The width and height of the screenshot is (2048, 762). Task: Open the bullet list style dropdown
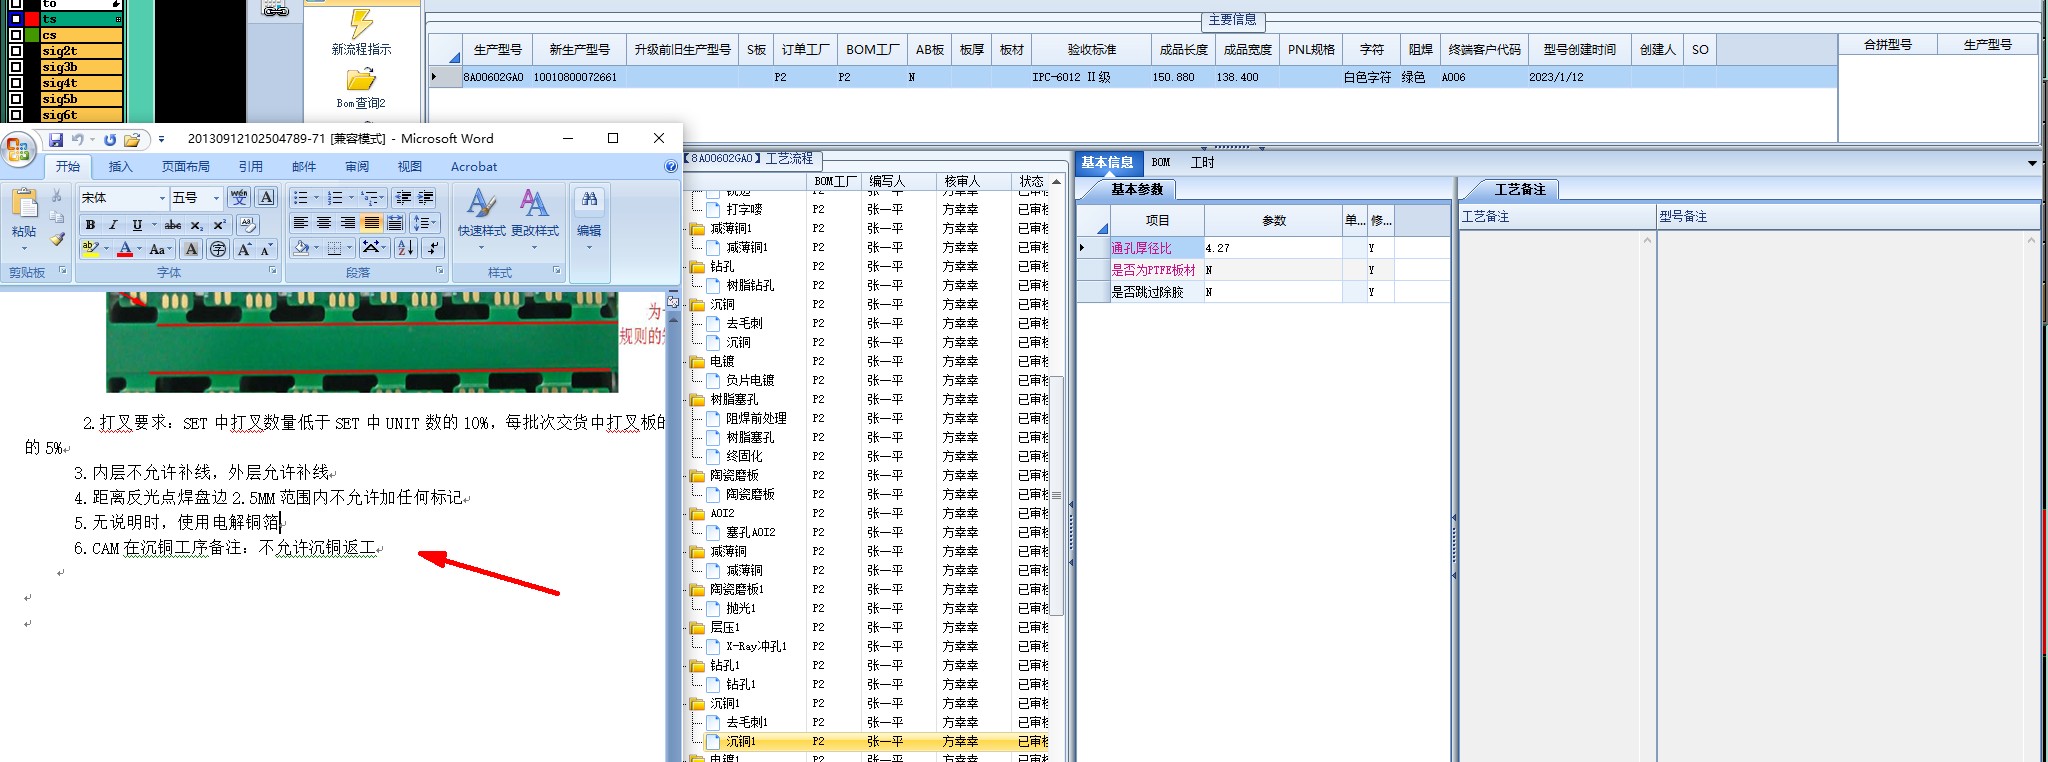point(316,198)
